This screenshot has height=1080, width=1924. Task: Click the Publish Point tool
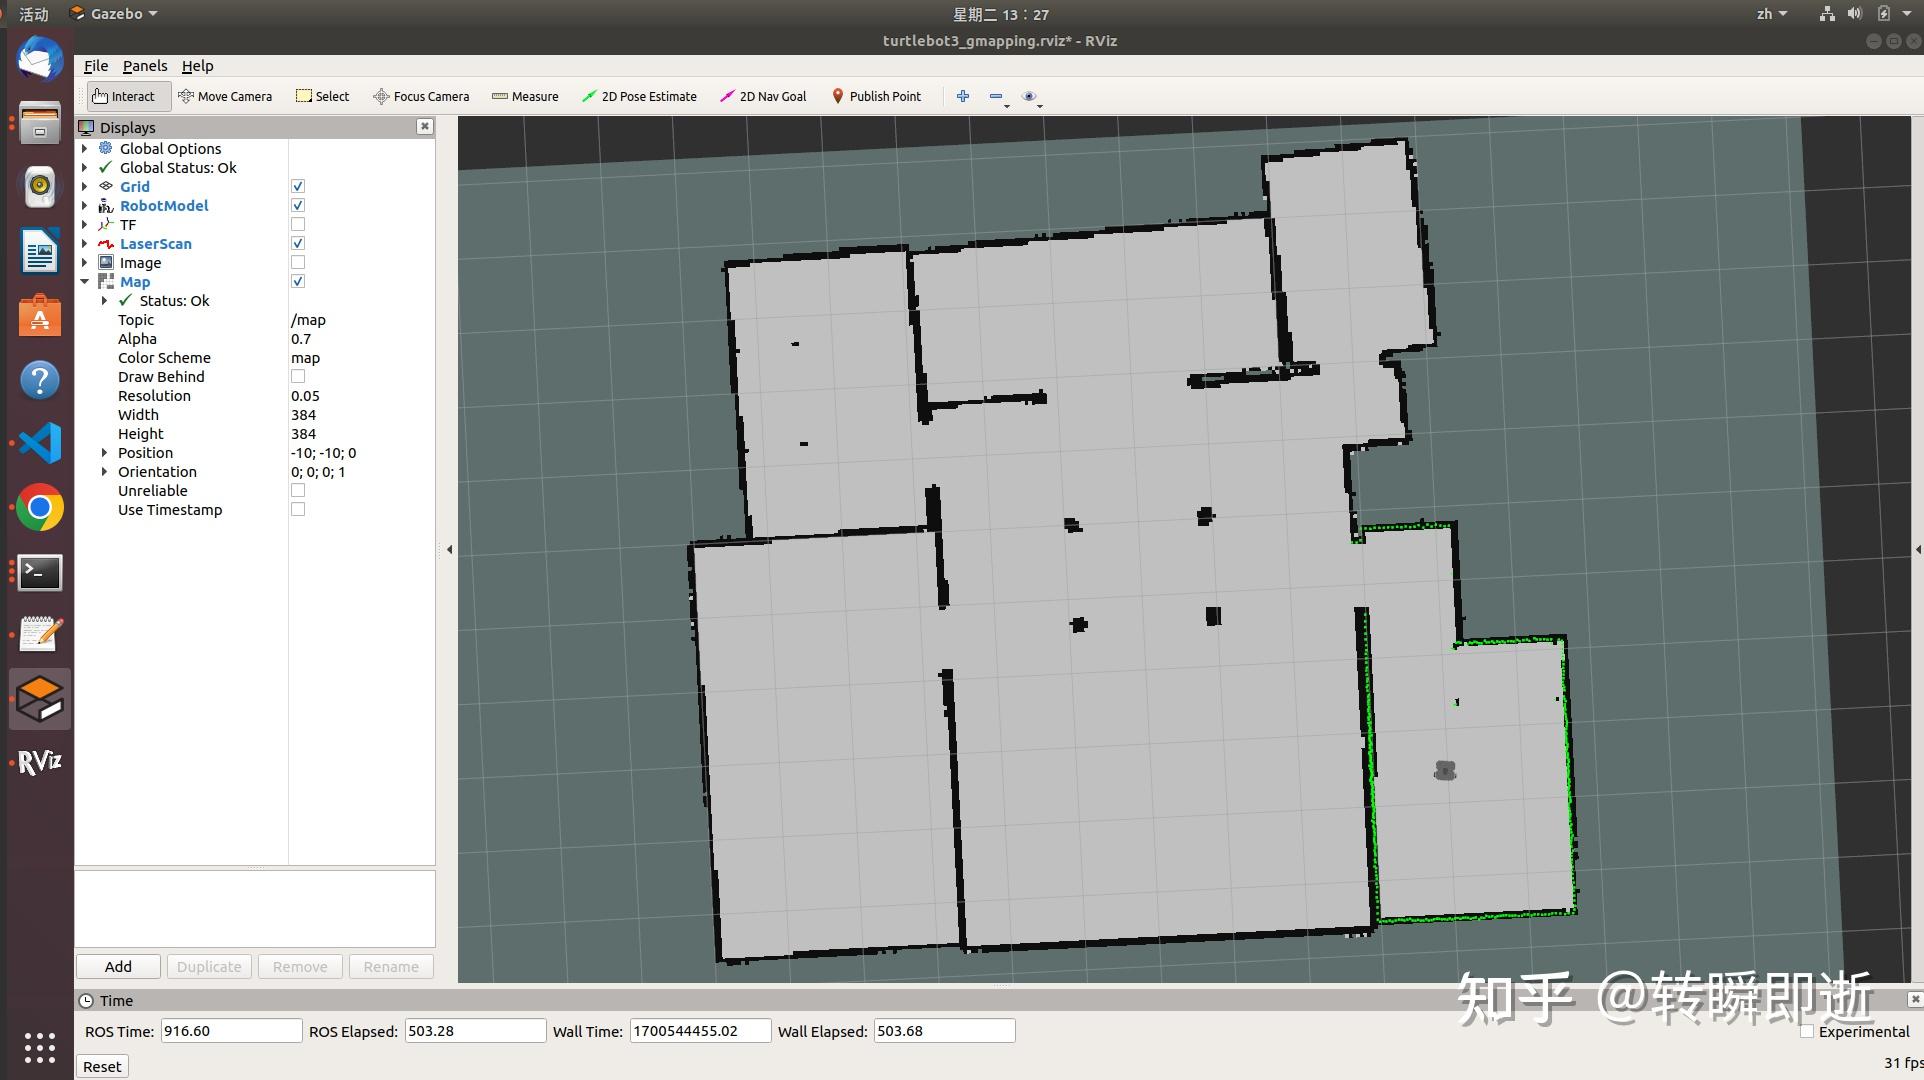point(876,96)
